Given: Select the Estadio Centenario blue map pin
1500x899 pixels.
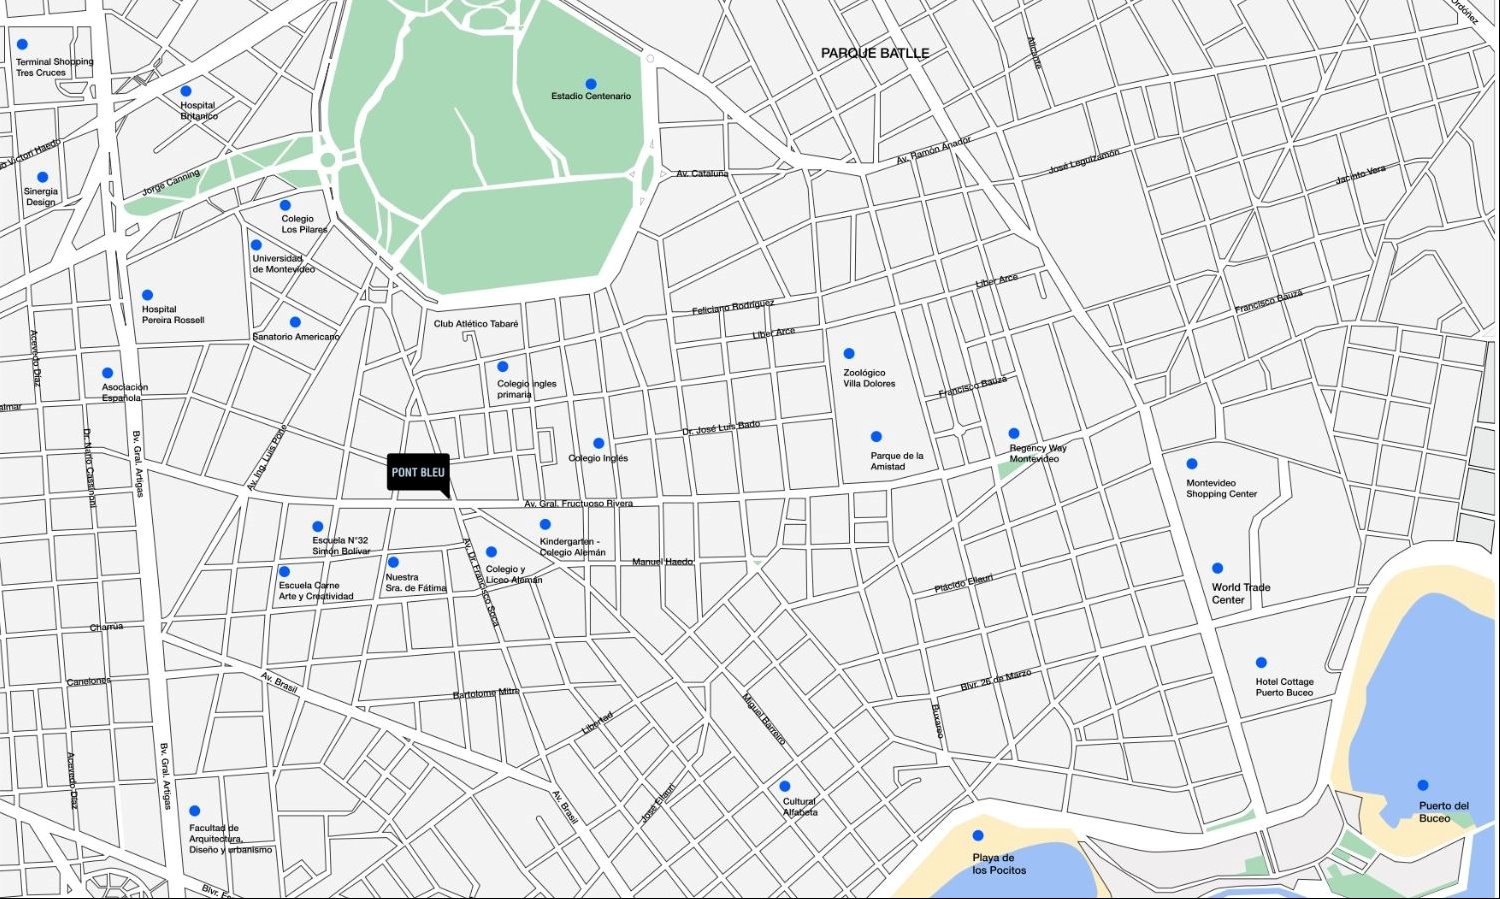Looking at the screenshot, I should pos(591,84).
